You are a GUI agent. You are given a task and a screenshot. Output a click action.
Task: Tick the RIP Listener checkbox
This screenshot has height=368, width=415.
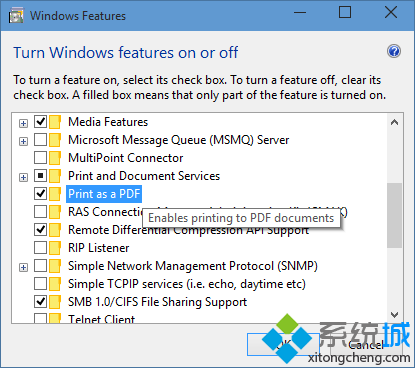pos(40,247)
